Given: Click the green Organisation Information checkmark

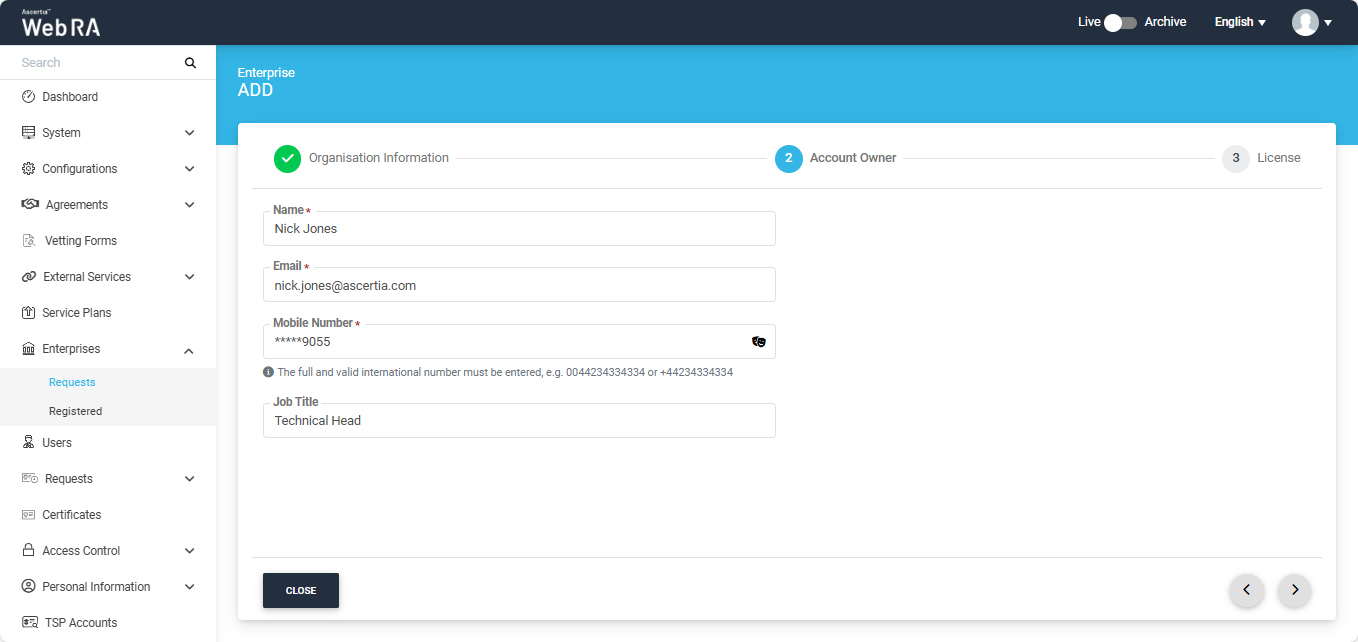Looking at the screenshot, I should 287,159.
